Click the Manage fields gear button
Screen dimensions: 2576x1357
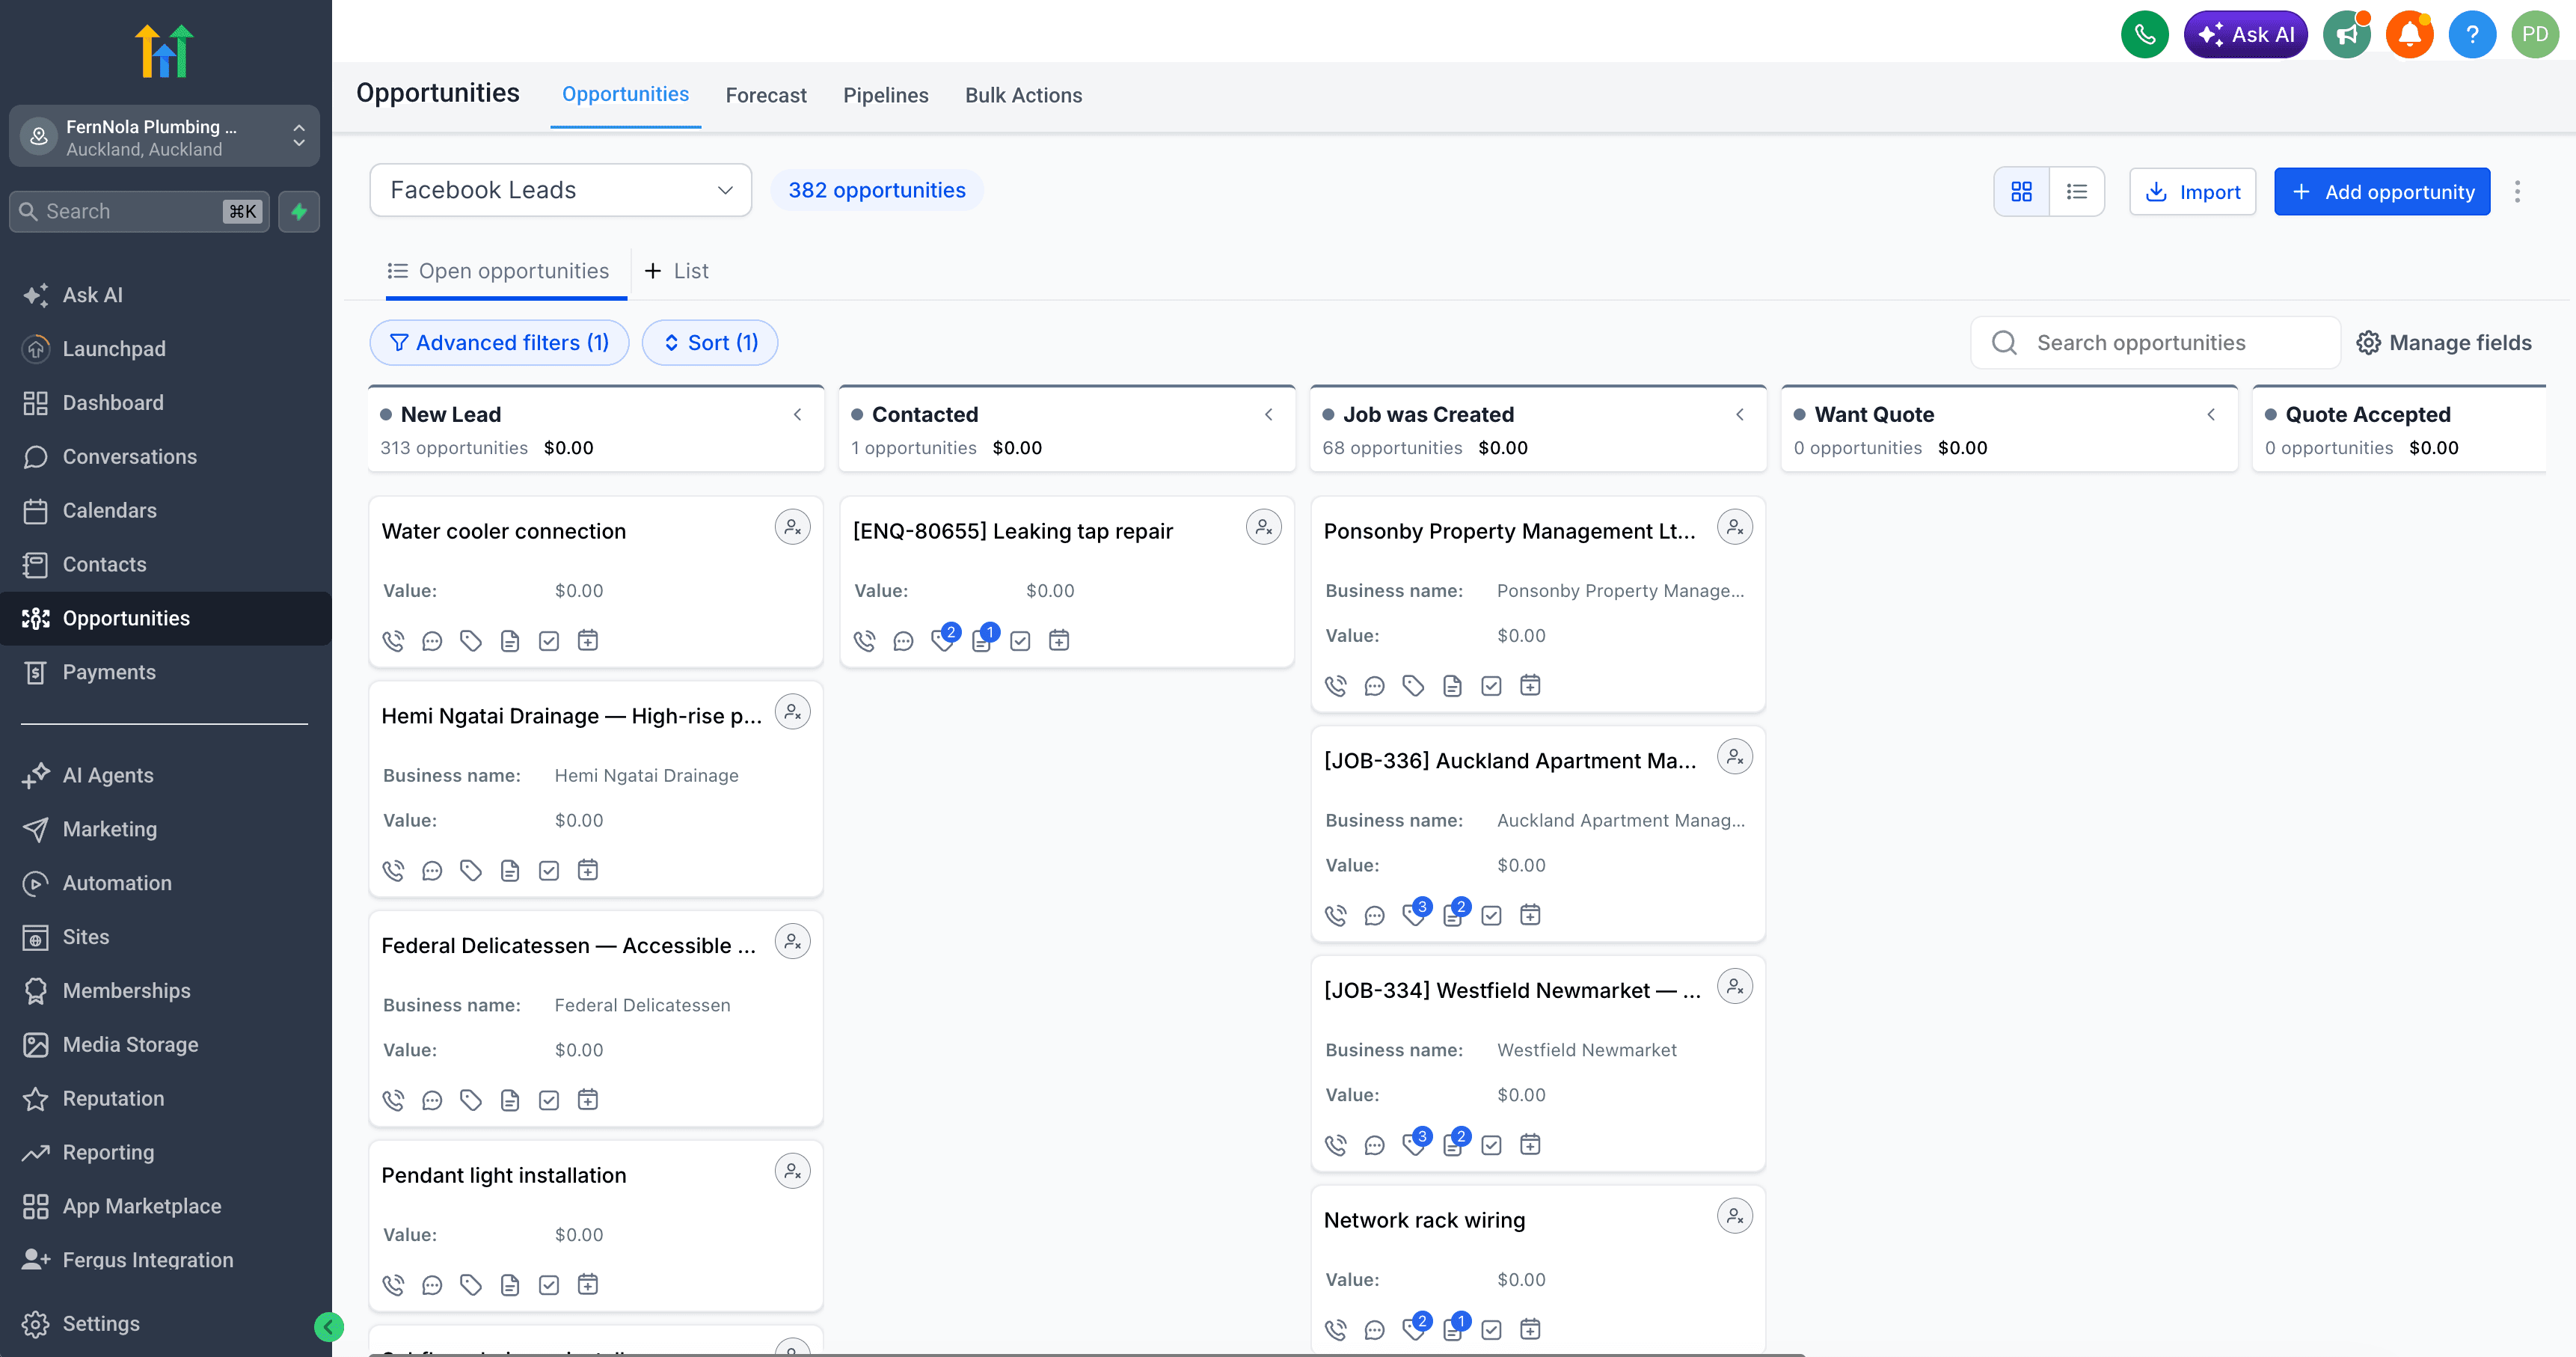coord(2444,343)
